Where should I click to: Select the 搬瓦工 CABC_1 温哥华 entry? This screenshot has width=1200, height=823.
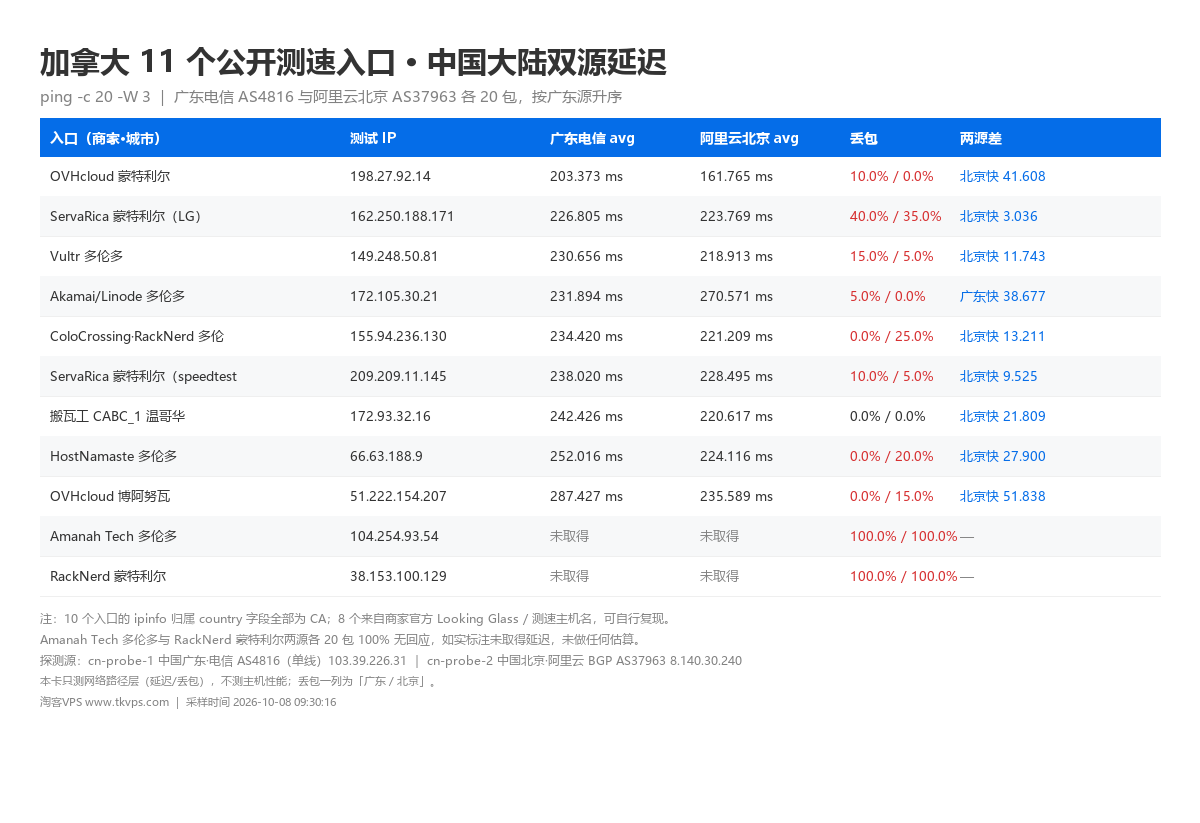pos(117,416)
